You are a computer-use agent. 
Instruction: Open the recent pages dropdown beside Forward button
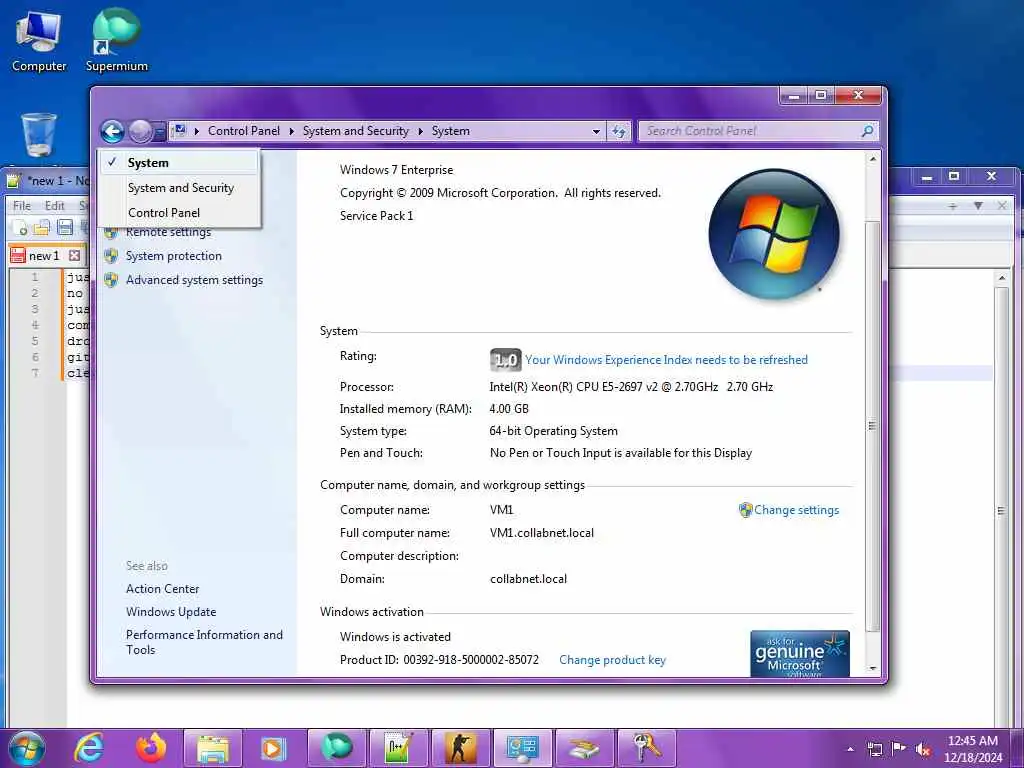pos(159,132)
